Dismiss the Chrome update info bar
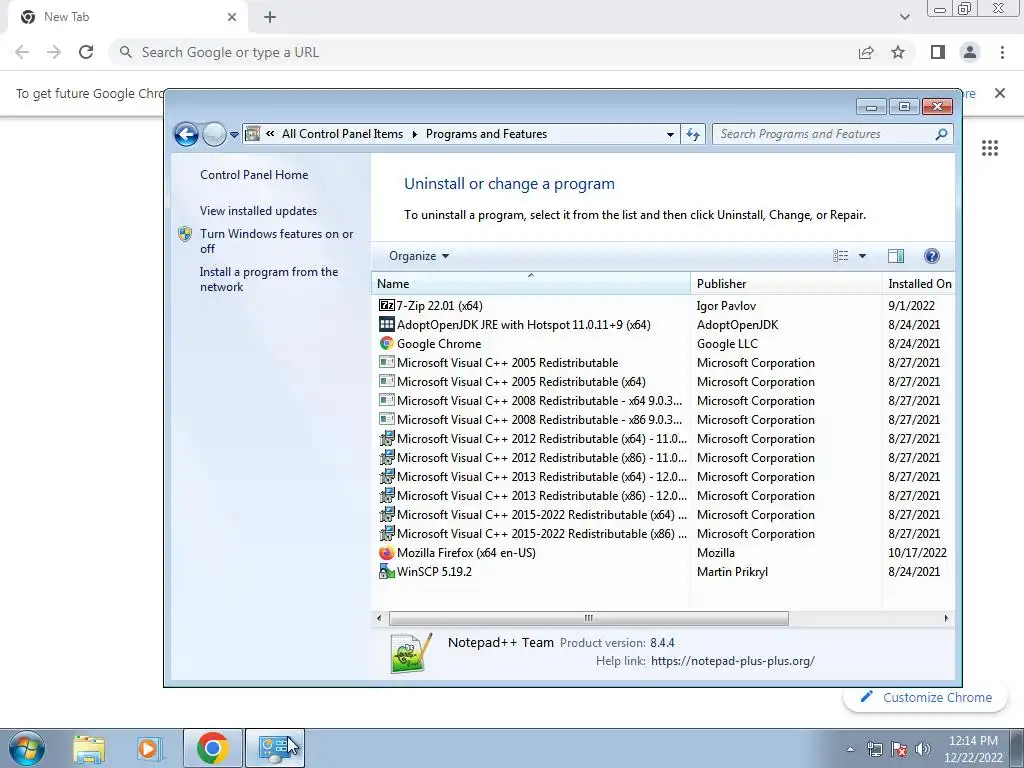The height and width of the screenshot is (768, 1024). 1000,93
